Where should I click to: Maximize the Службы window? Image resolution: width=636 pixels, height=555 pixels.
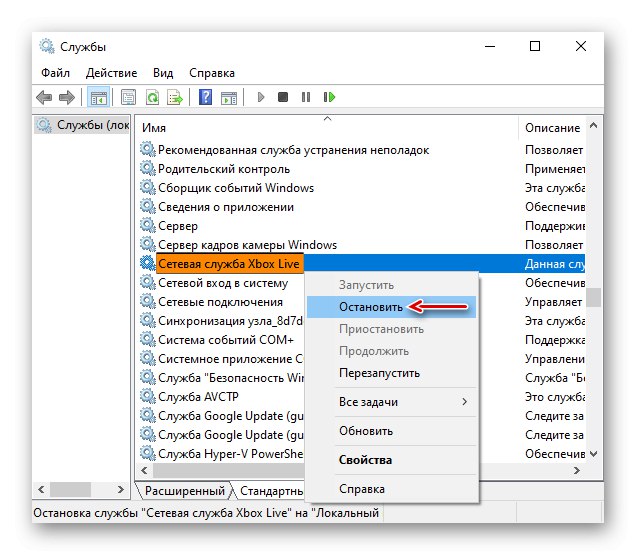535,46
